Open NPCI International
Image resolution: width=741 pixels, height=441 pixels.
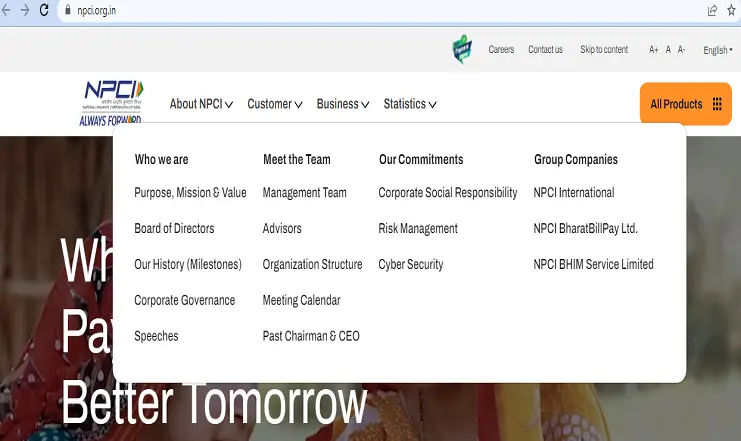pyautogui.click(x=574, y=193)
